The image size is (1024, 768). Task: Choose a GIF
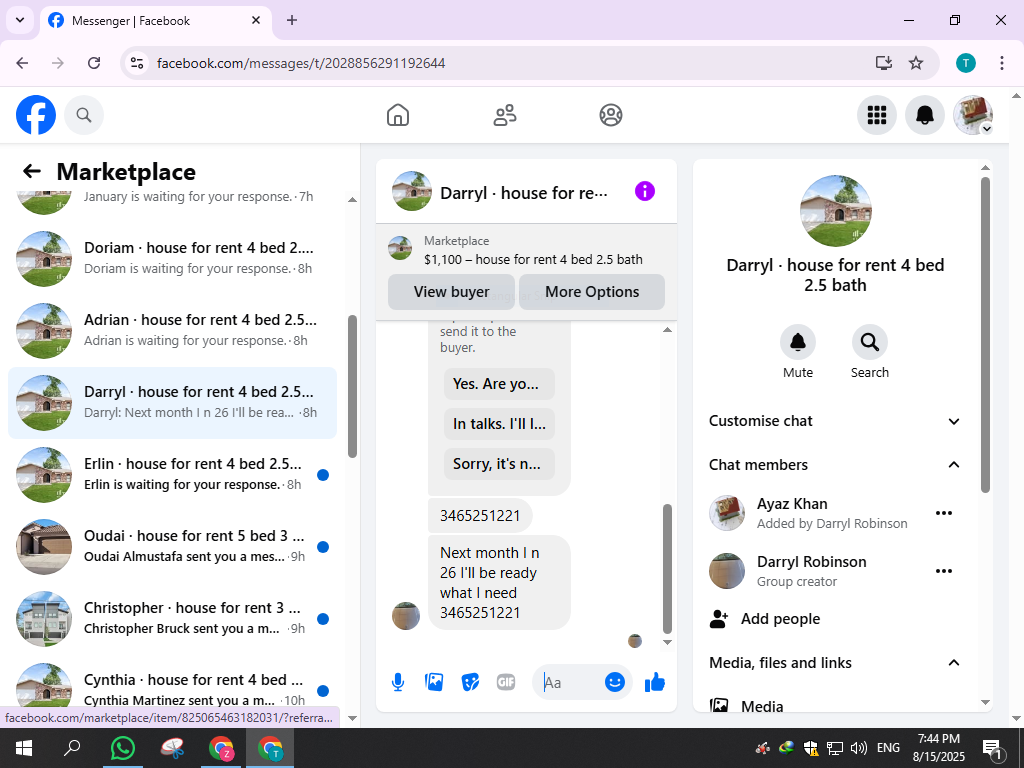pos(506,682)
